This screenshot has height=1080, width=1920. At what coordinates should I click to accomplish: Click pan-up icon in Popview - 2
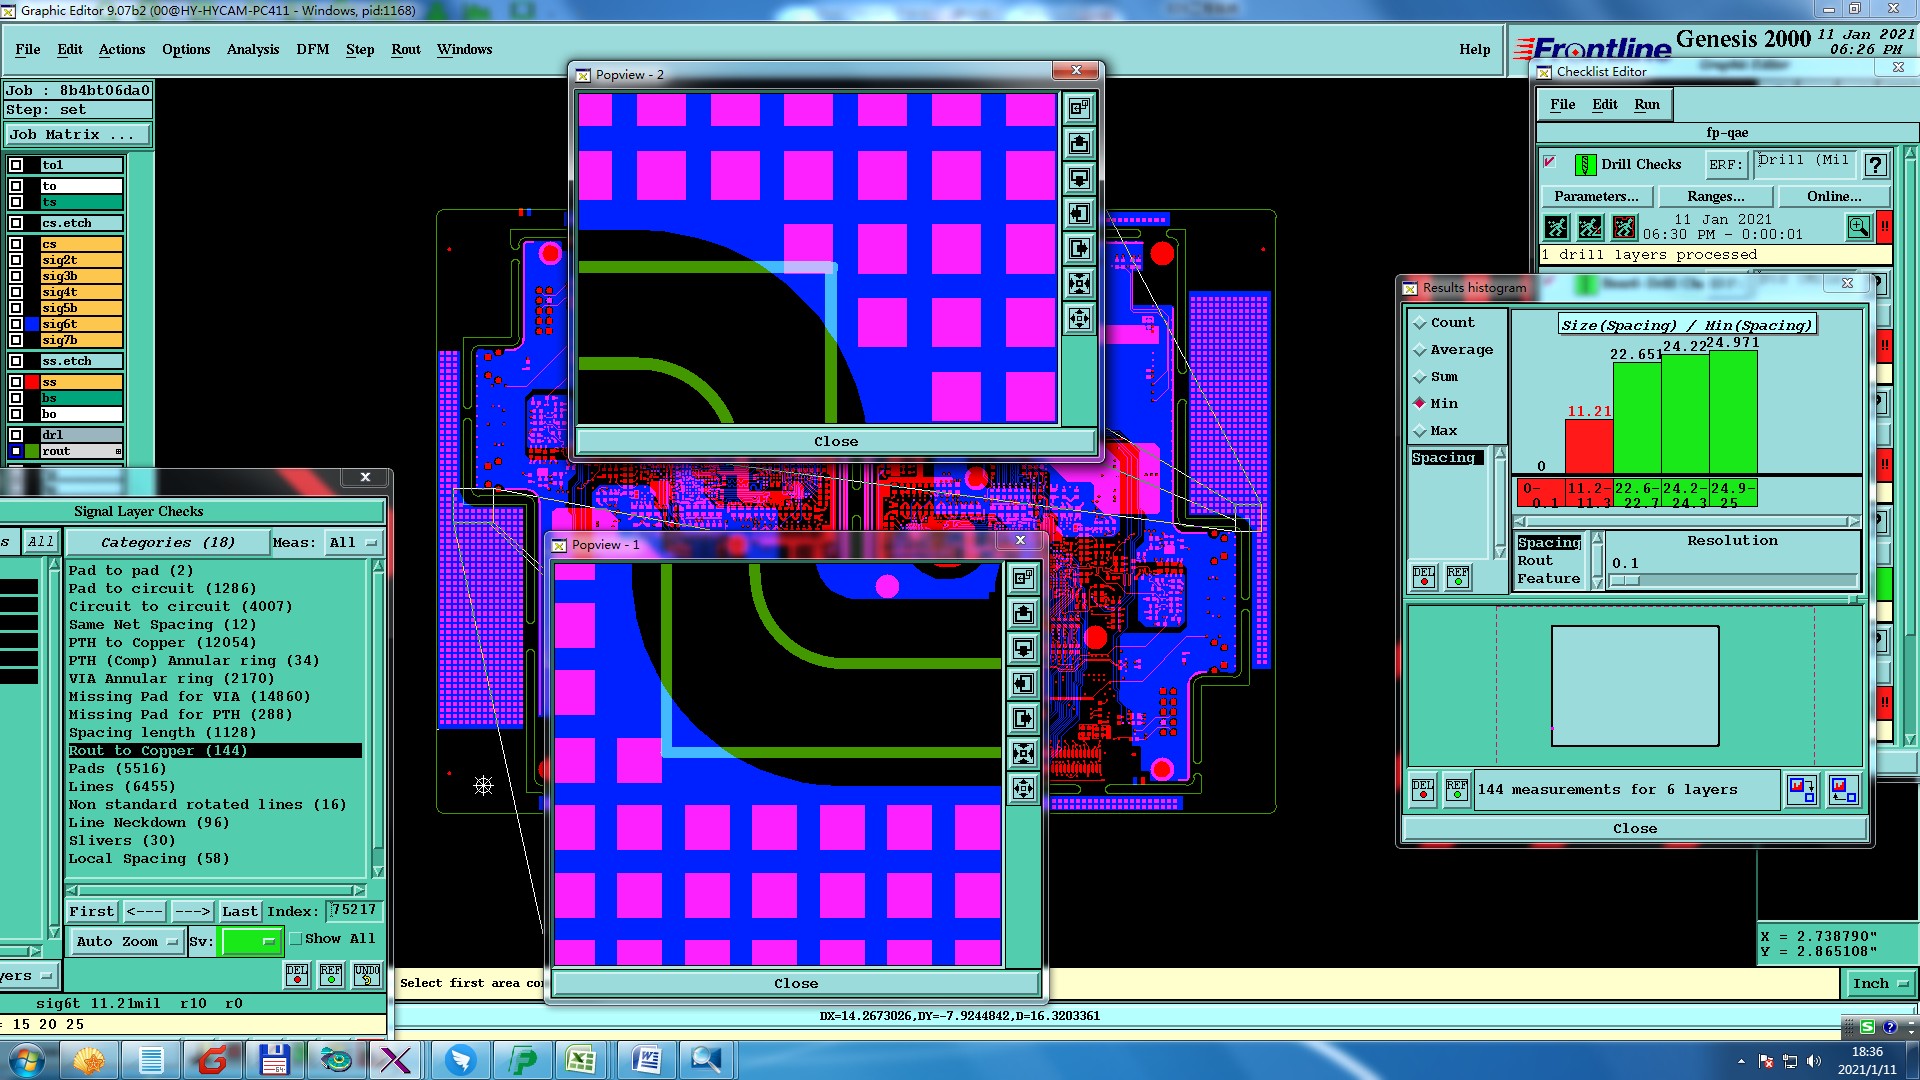tap(1079, 143)
